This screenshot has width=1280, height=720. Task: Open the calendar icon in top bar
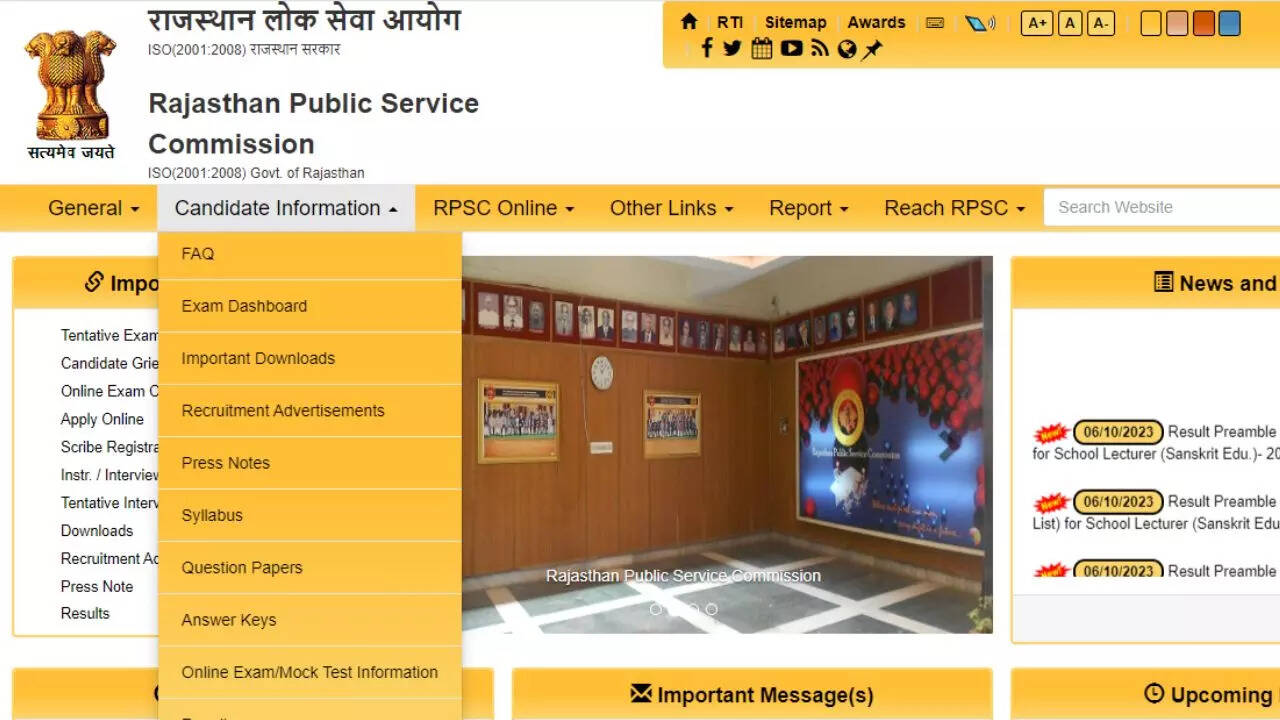point(761,47)
